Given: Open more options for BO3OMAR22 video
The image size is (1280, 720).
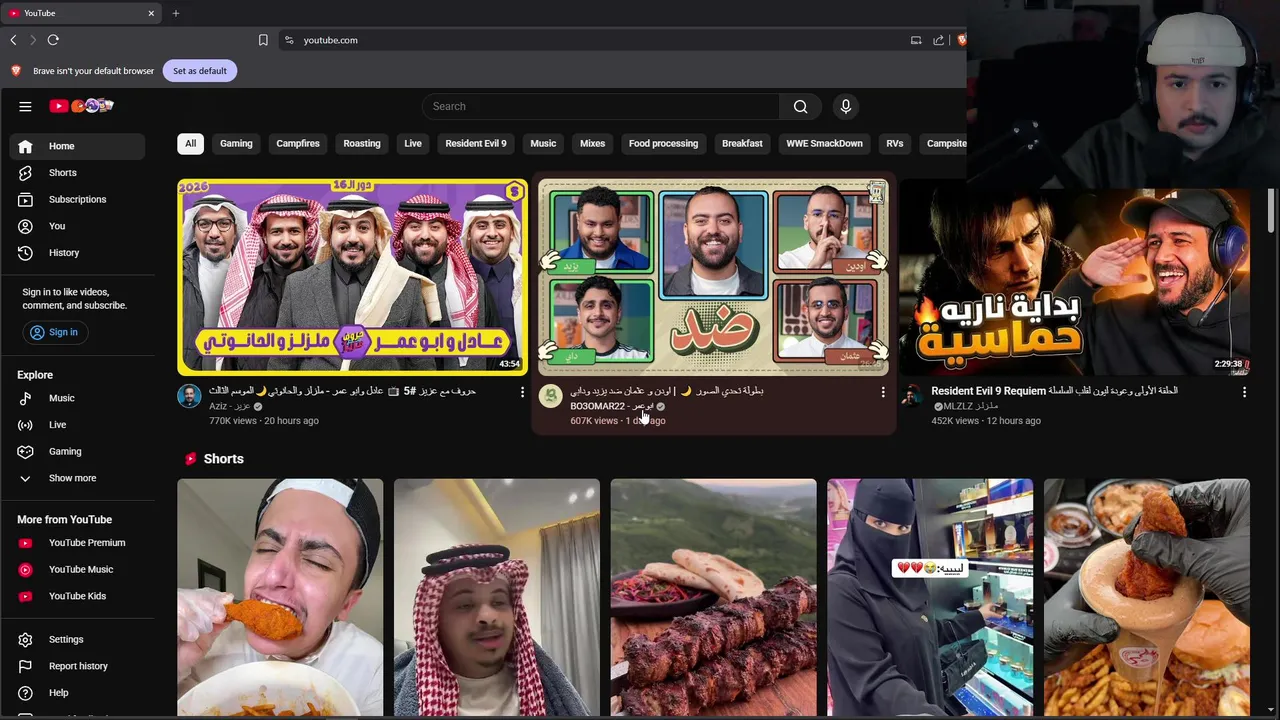Looking at the screenshot, I should (x=883, y=392).
